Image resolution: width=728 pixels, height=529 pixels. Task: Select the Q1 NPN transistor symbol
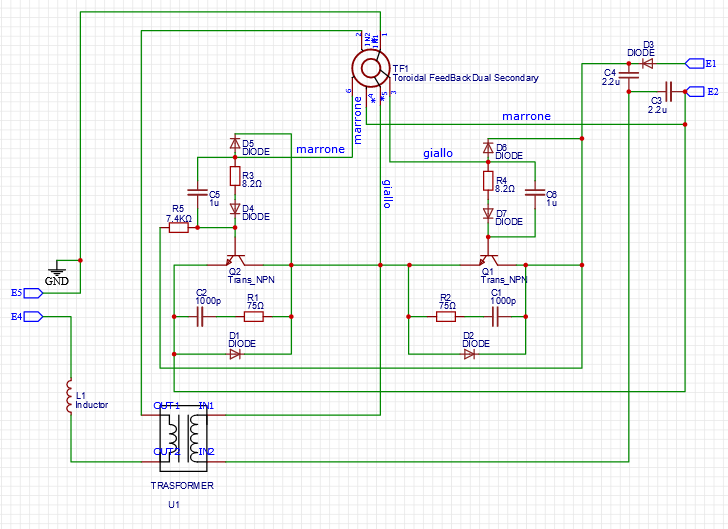488,259
